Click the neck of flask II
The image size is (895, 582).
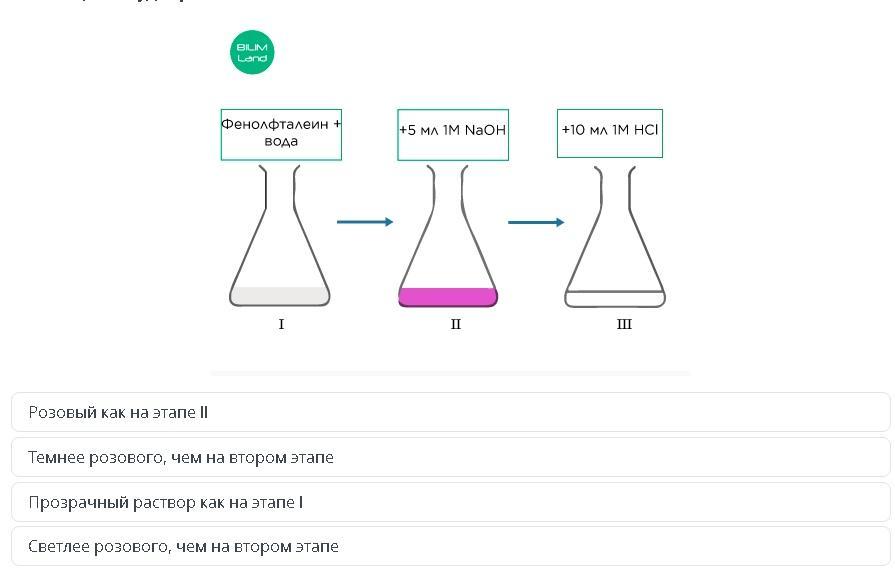pyautogui.click(x=447, y=187)
